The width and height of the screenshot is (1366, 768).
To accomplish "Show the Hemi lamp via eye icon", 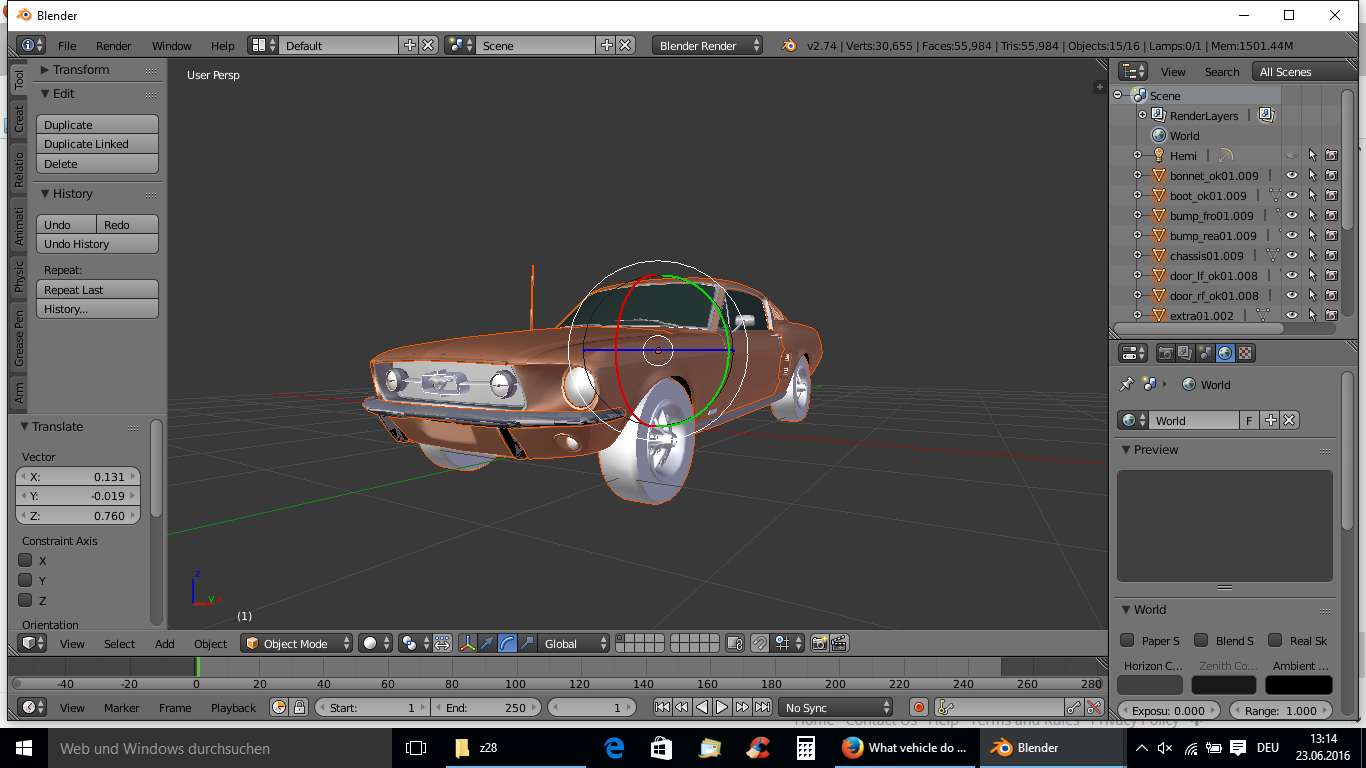I will pos(1292,155).
